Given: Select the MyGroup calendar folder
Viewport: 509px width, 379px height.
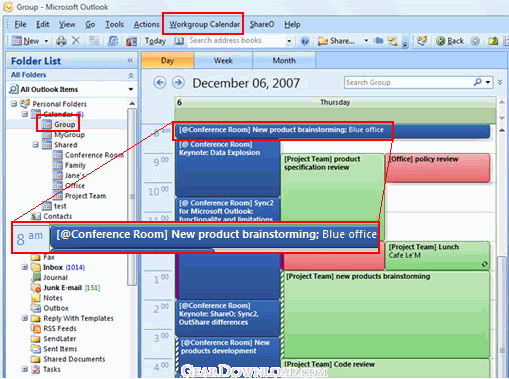Looking at the screenshot, I should 63,135.
